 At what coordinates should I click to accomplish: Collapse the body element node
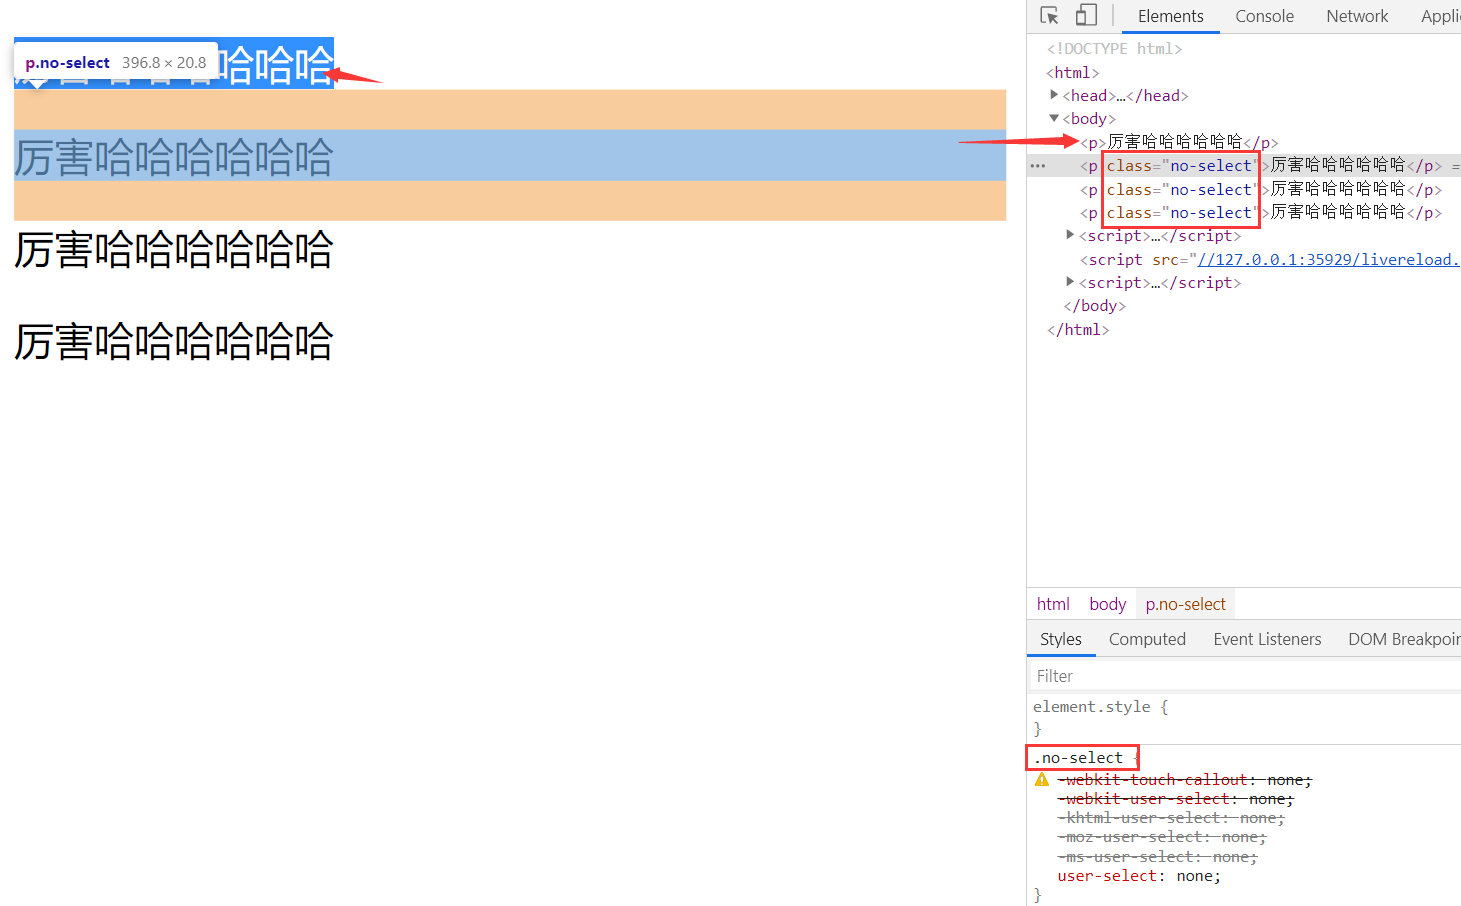[x=1054, y=118]
